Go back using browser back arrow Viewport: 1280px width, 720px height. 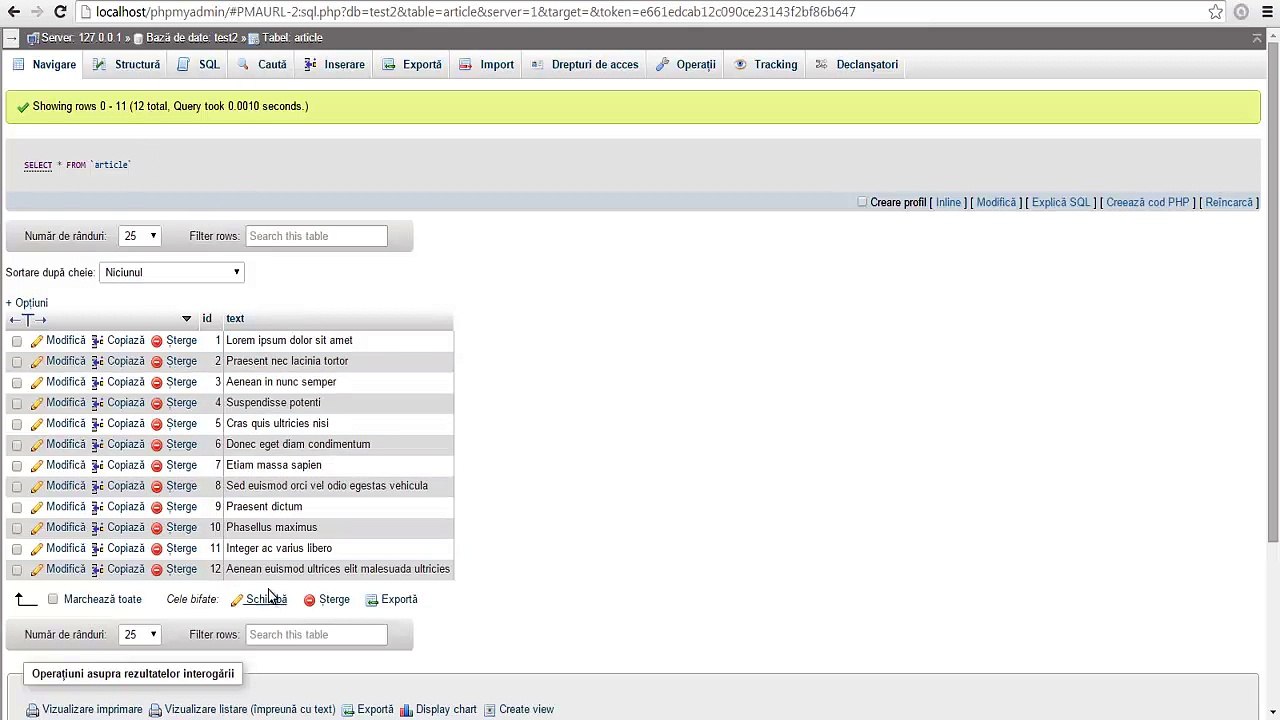coord(14,12)
